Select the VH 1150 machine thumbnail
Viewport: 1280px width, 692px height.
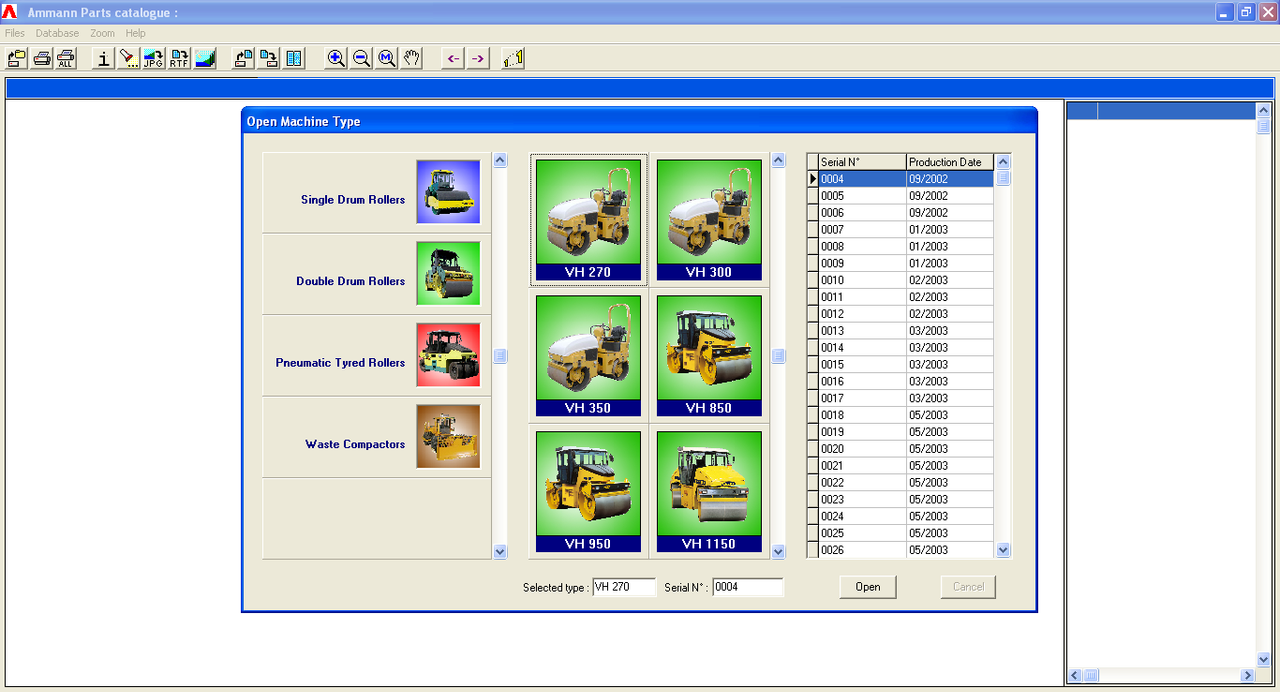coord(709,492)
